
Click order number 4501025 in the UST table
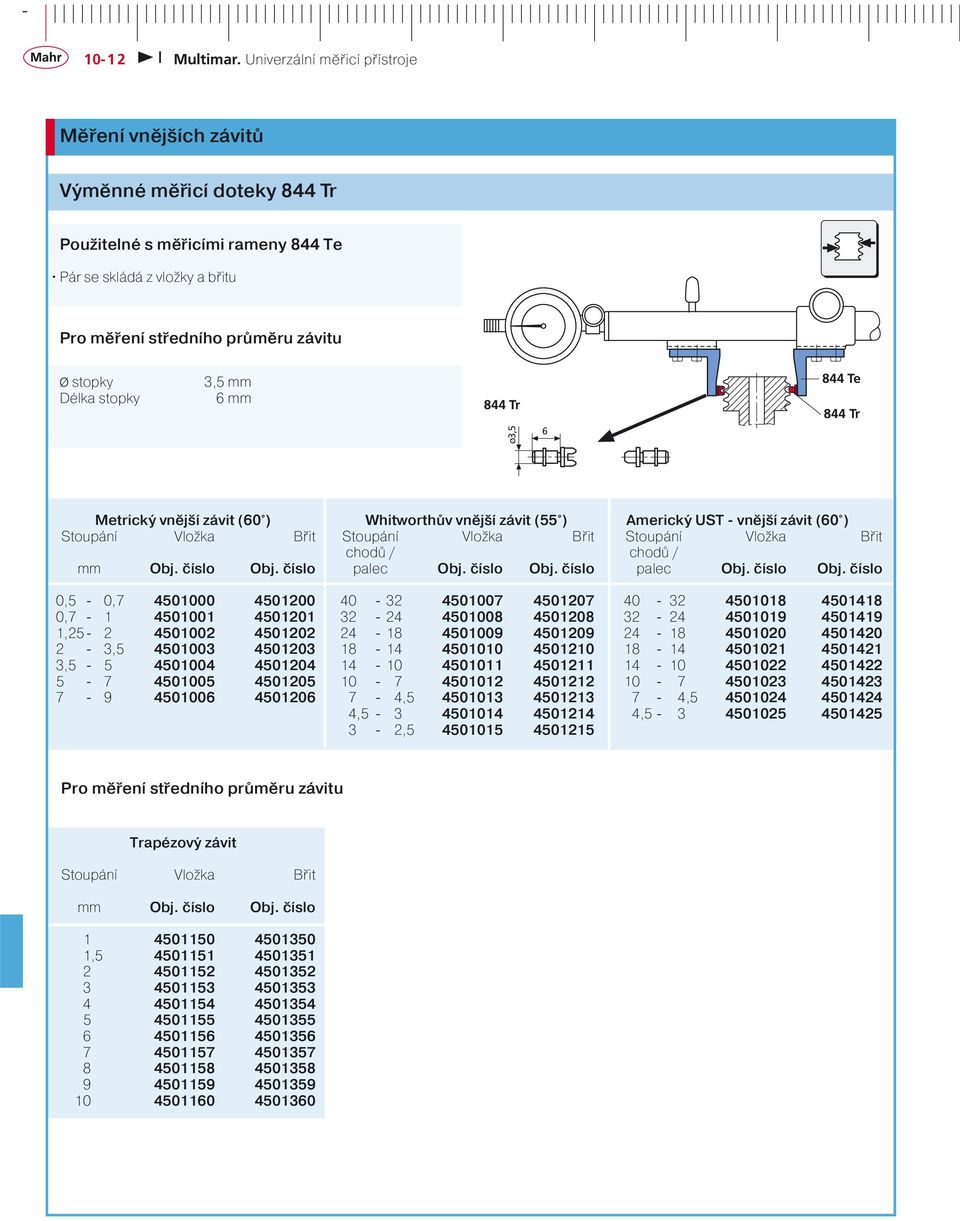pos(756,713)
